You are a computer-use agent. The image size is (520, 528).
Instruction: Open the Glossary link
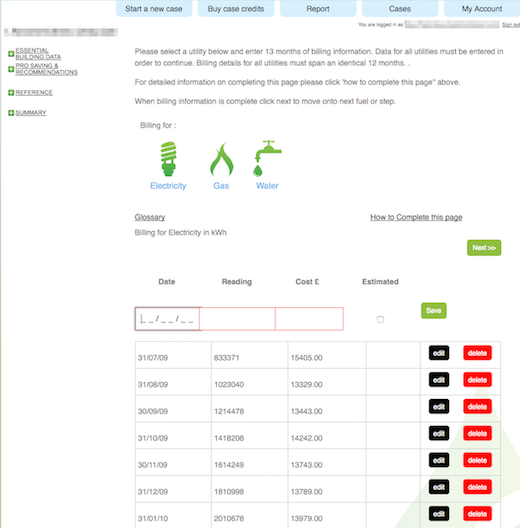(x=150, y=217)
